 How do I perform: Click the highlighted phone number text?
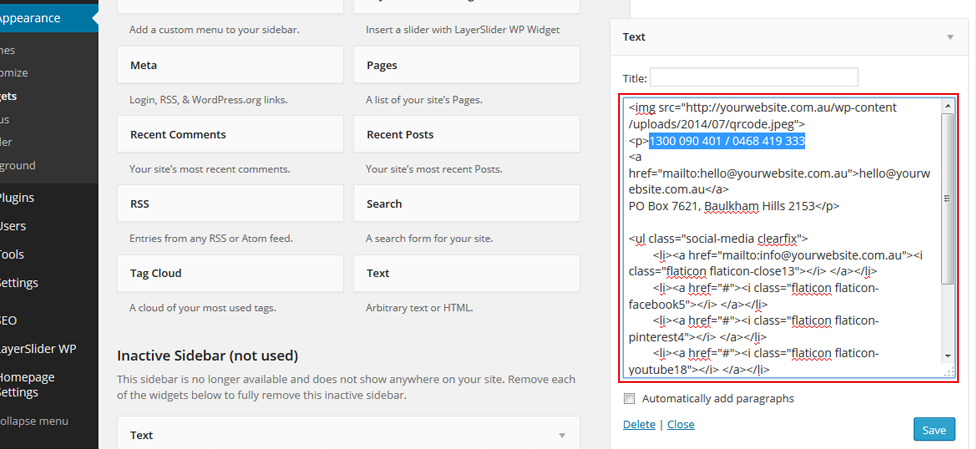pyautogui.click(x=727, y=141)
